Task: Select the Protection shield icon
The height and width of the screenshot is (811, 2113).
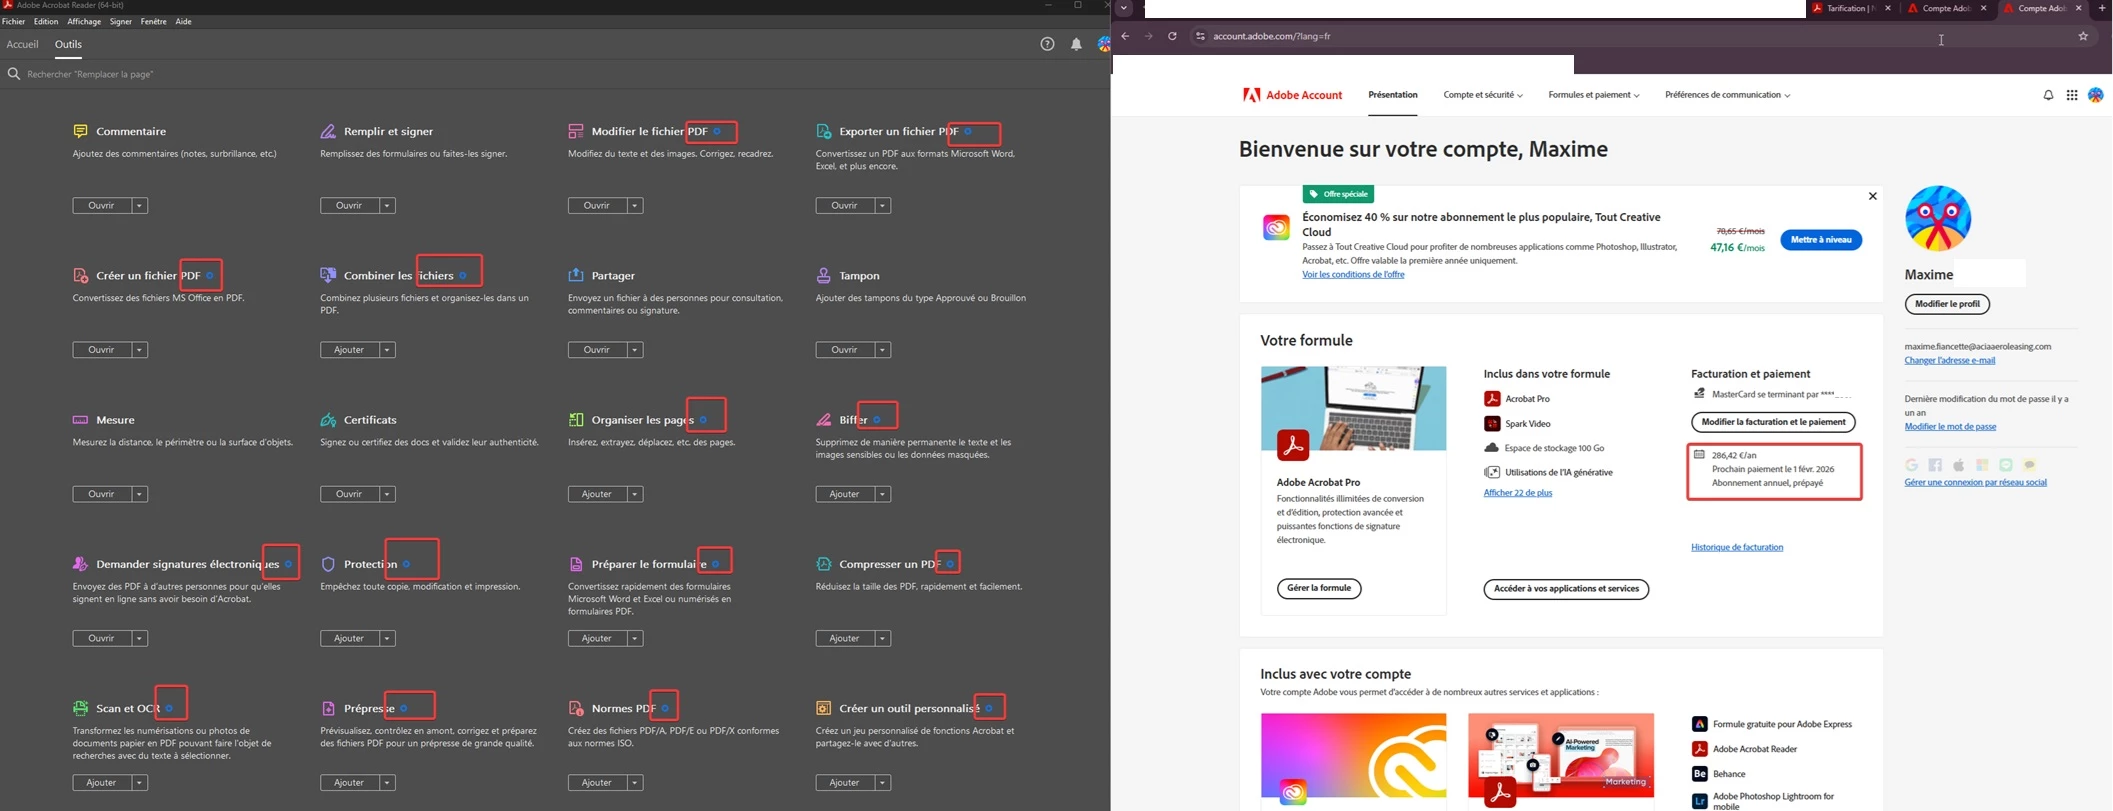Action: pyautogui.click(x=328, y=564)
